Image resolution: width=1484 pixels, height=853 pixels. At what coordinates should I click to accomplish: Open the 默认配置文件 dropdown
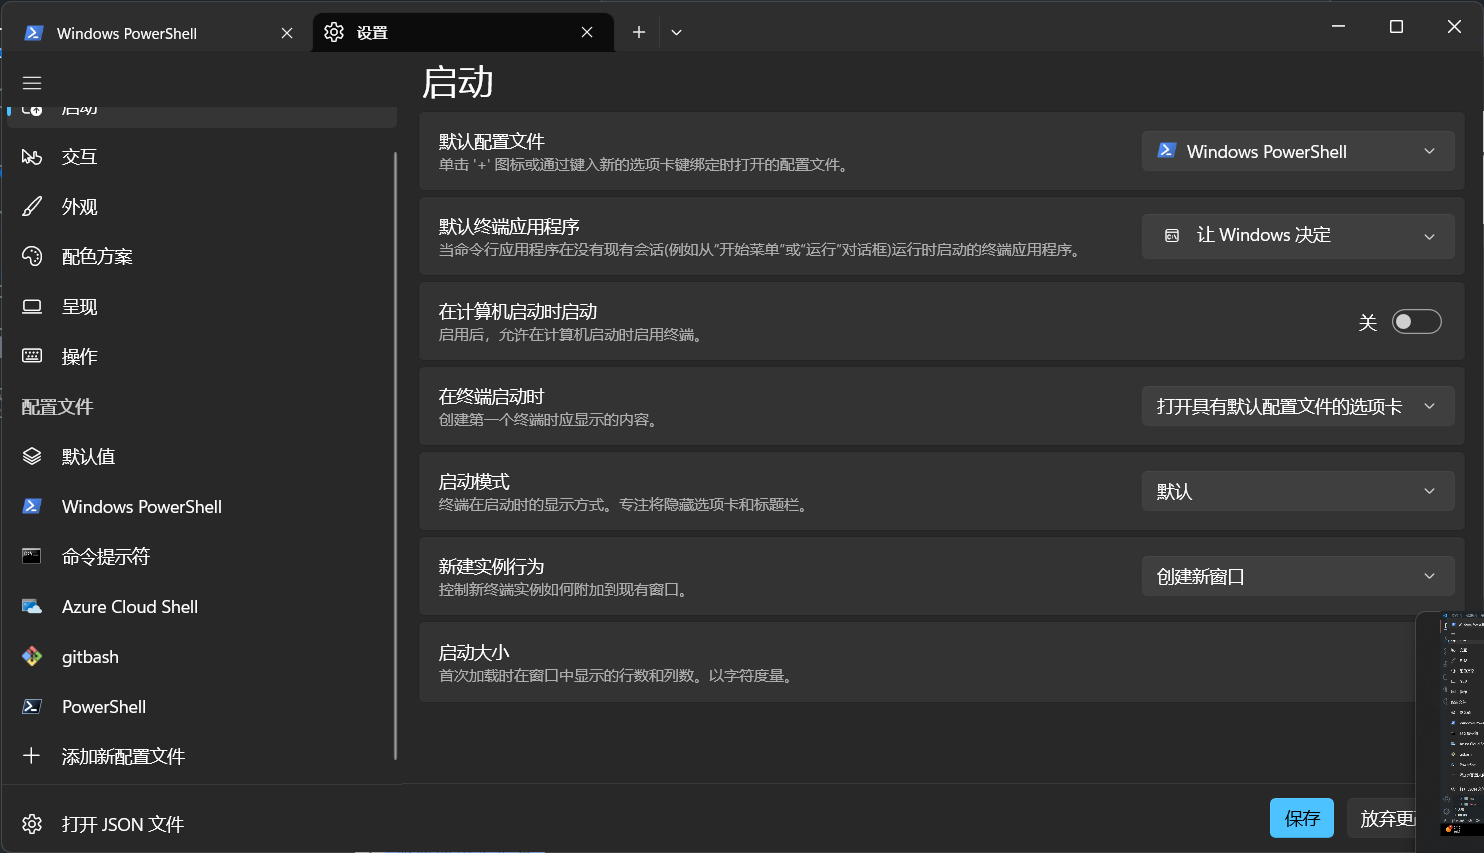[x=1297, y=151]
